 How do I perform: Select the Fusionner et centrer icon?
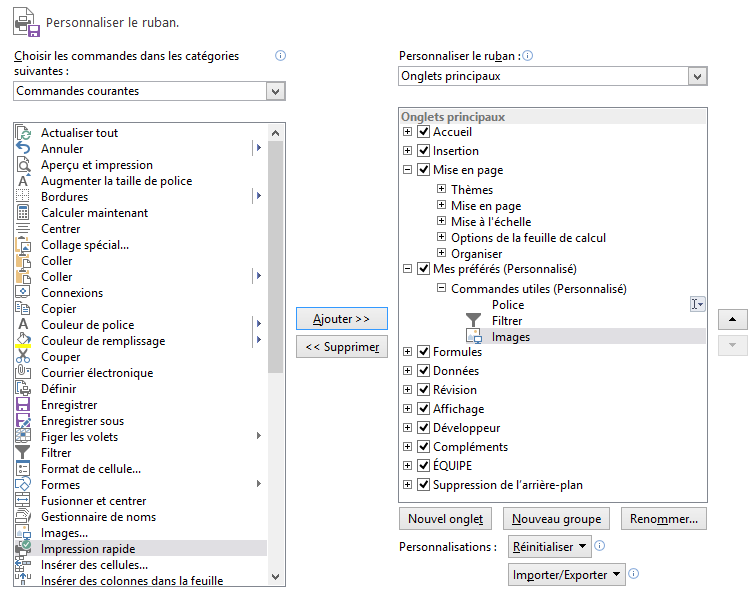24,501
